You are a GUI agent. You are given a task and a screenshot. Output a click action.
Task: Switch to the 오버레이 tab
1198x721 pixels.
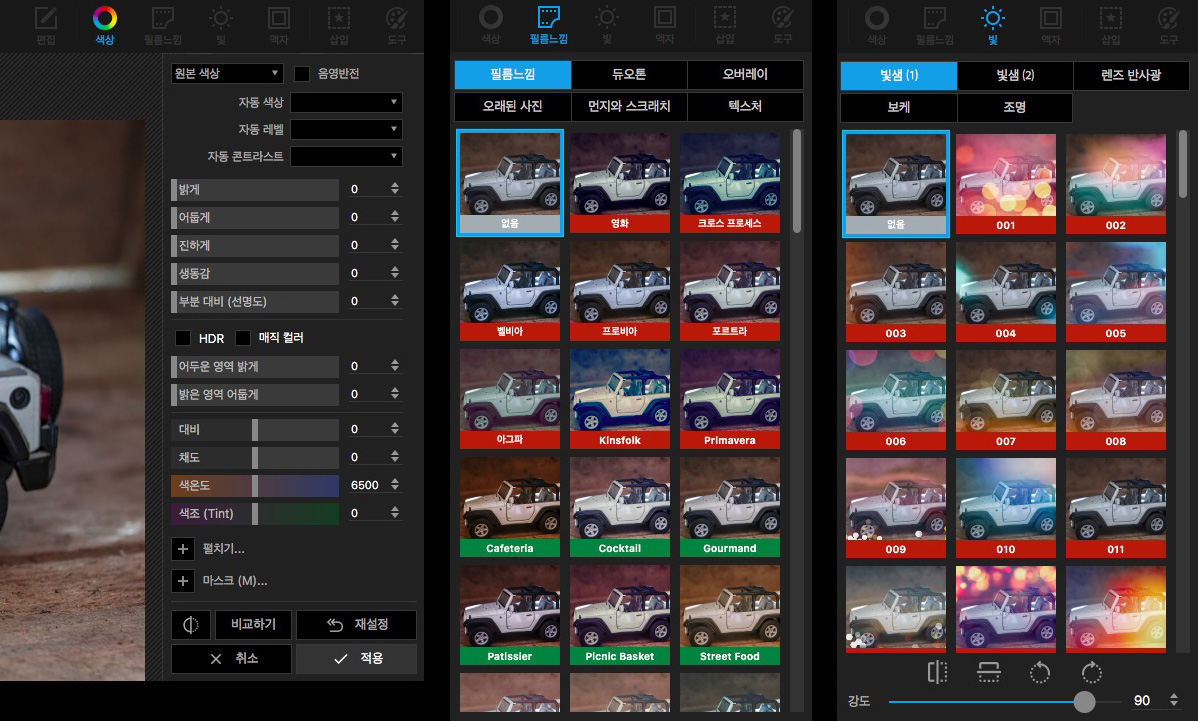click(745, 74)
